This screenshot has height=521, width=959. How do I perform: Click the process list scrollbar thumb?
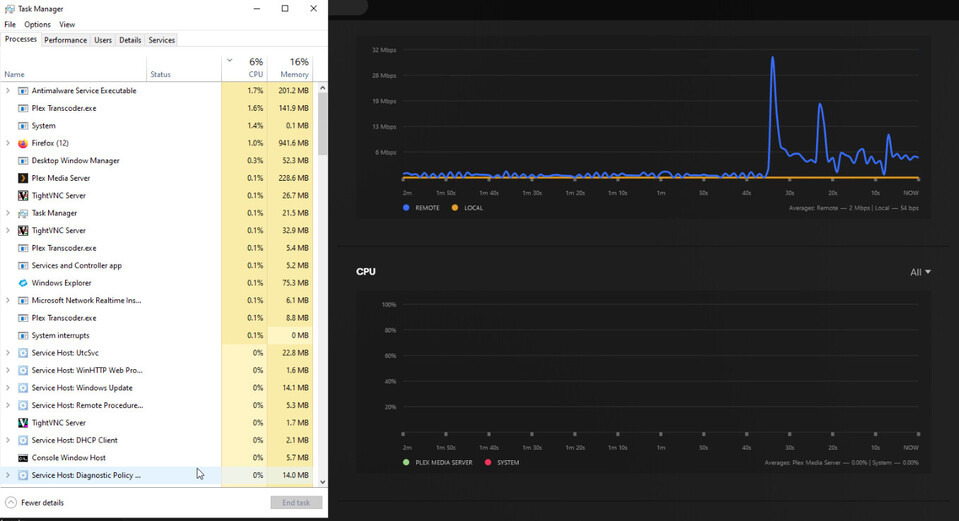tap(322, 125)
